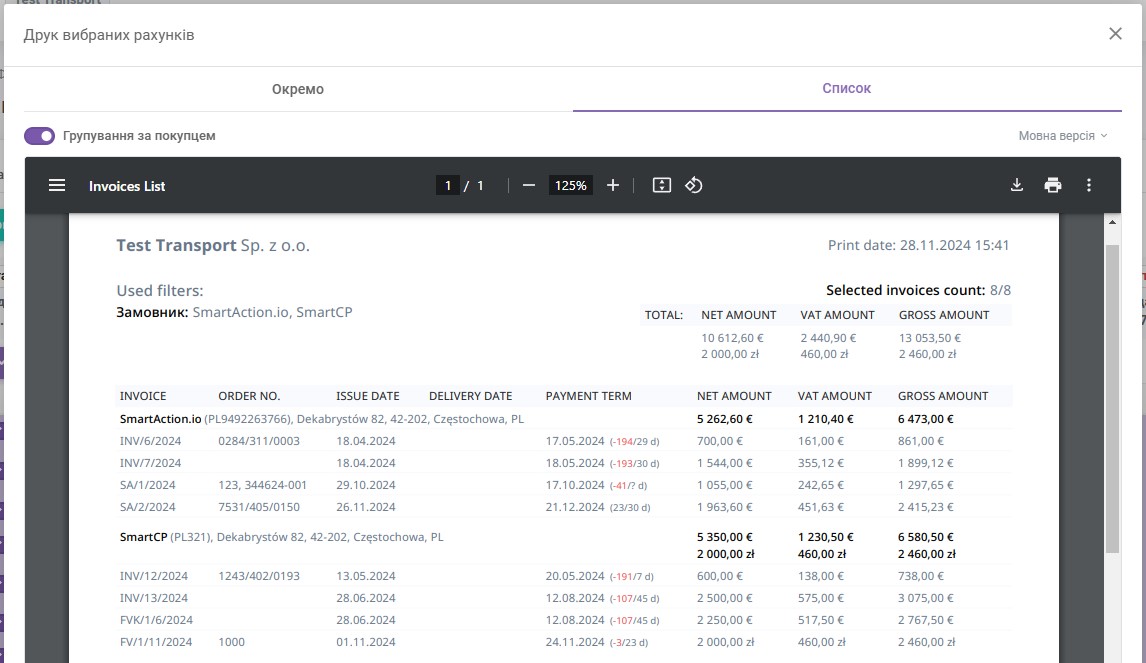The image size is (1146, 663).
Task: Select the INV/6/2024 invoice row
Action: click(x=563, y=441)
